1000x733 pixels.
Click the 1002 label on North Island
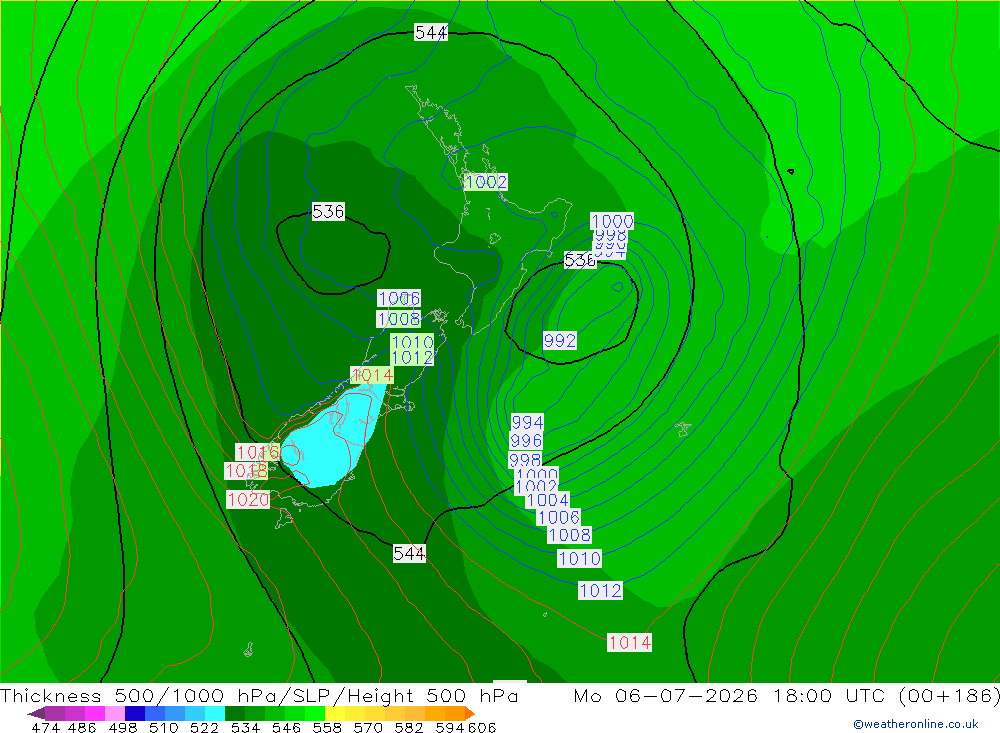pyautogui.click(x=485, y=182)
